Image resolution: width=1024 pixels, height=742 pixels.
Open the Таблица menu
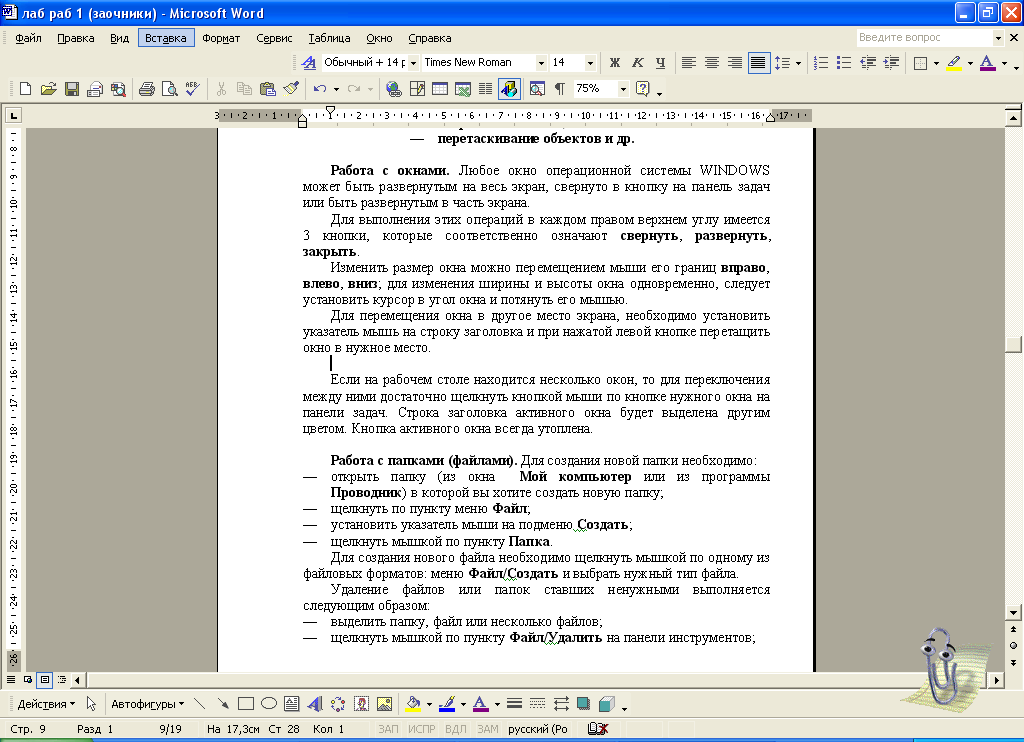(329, 38)
